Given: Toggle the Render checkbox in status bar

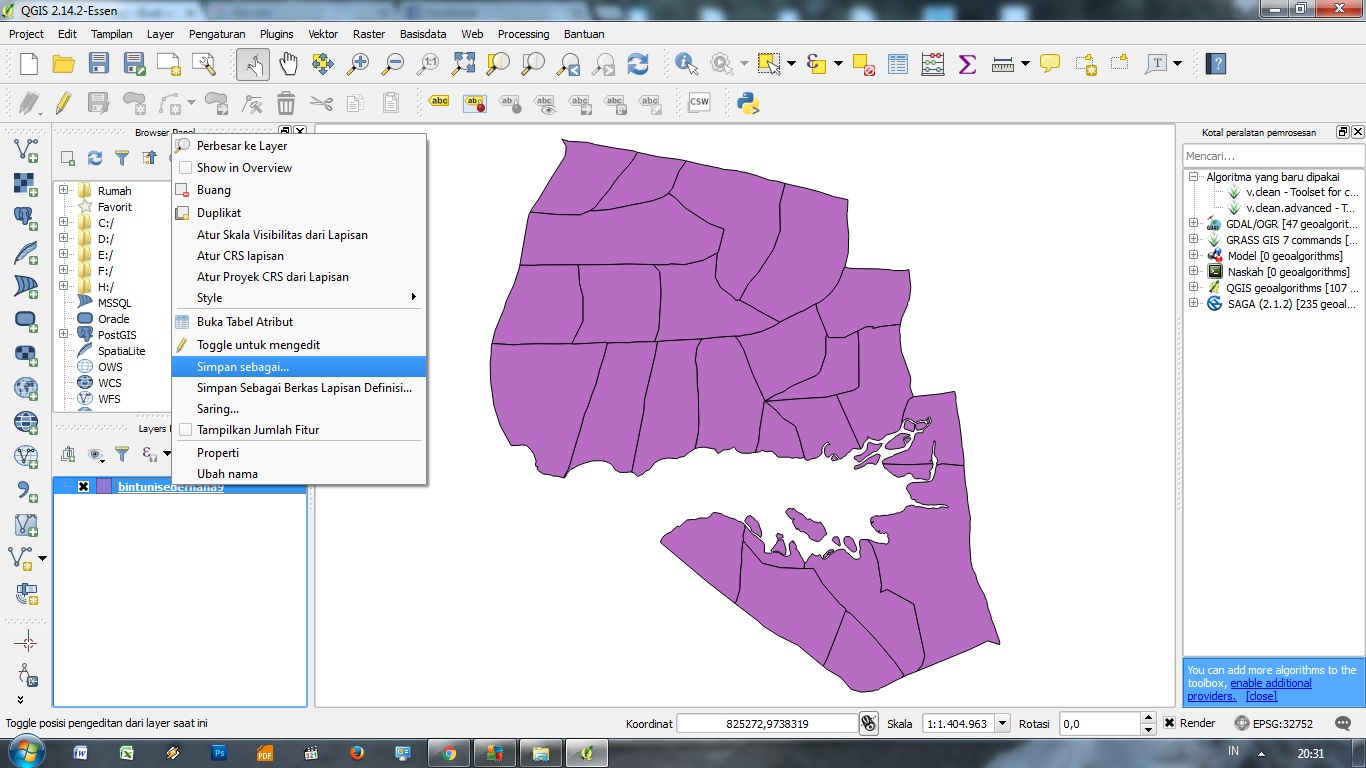Looking at the screenshot, I should [x=1168, y=722].
